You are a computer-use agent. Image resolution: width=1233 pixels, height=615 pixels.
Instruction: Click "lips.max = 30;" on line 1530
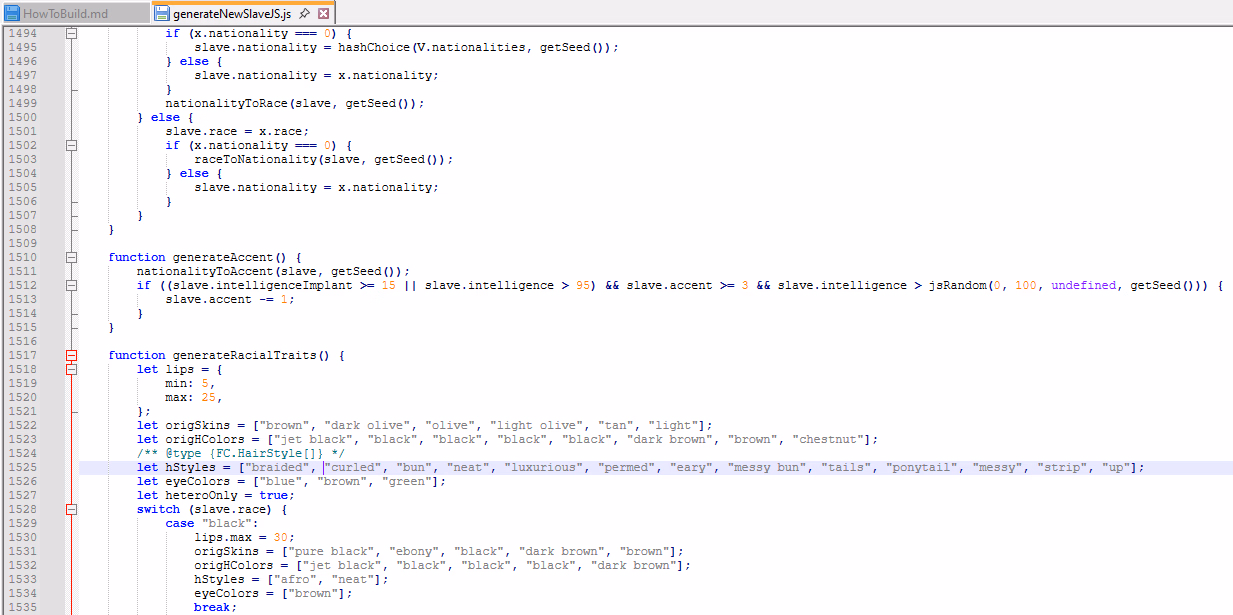[245, 537]
